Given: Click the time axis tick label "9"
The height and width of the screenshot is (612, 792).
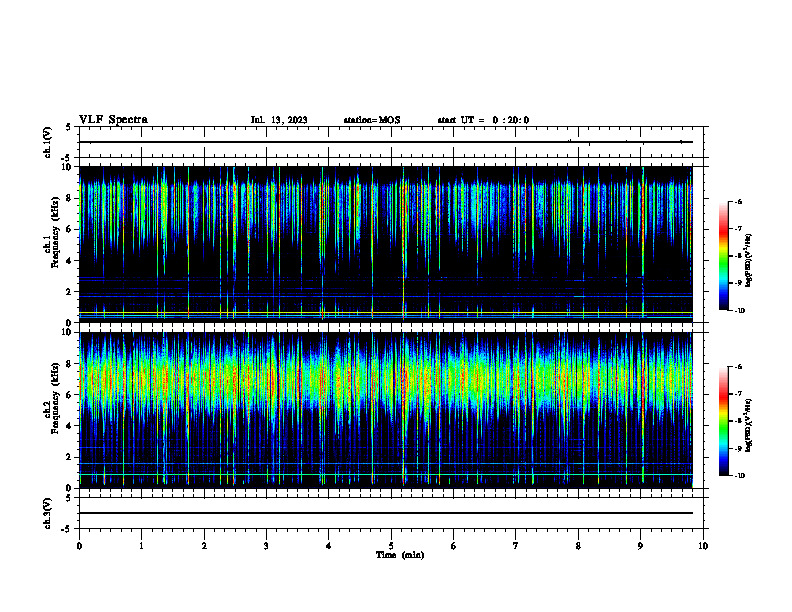Looking at the screenshot, I should (640, 546).
